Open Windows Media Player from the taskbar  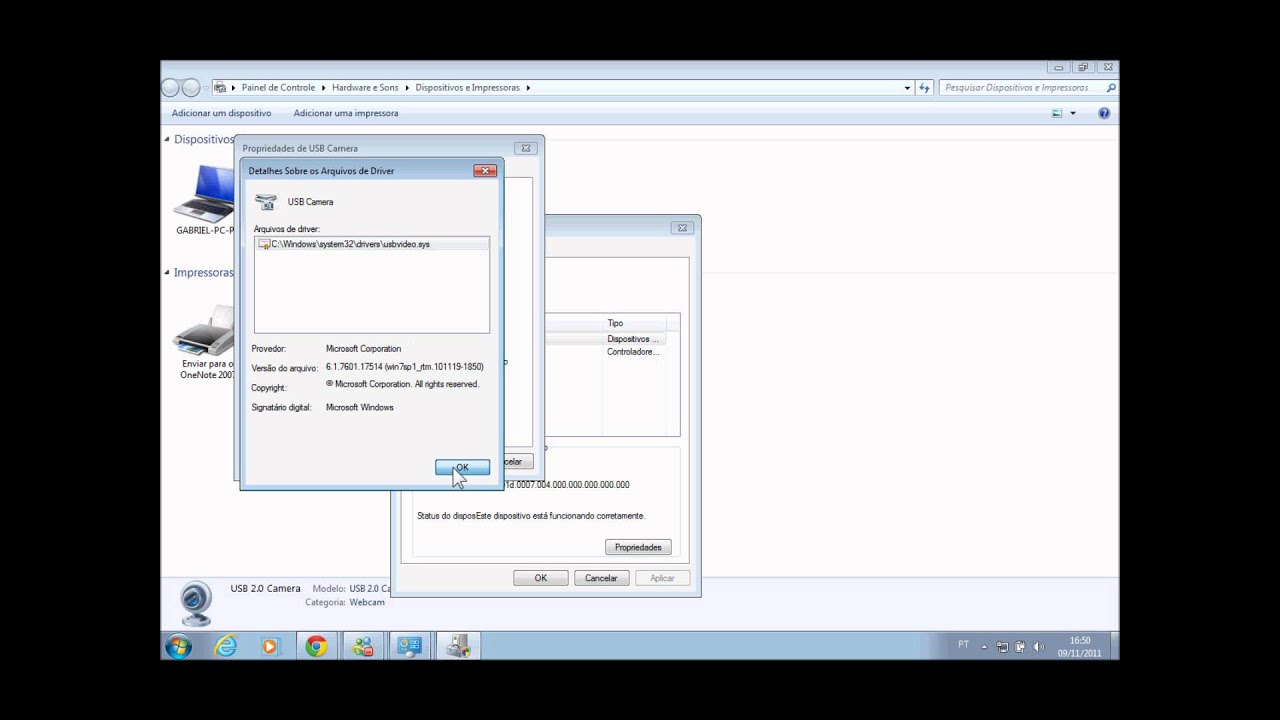[270, 646]
